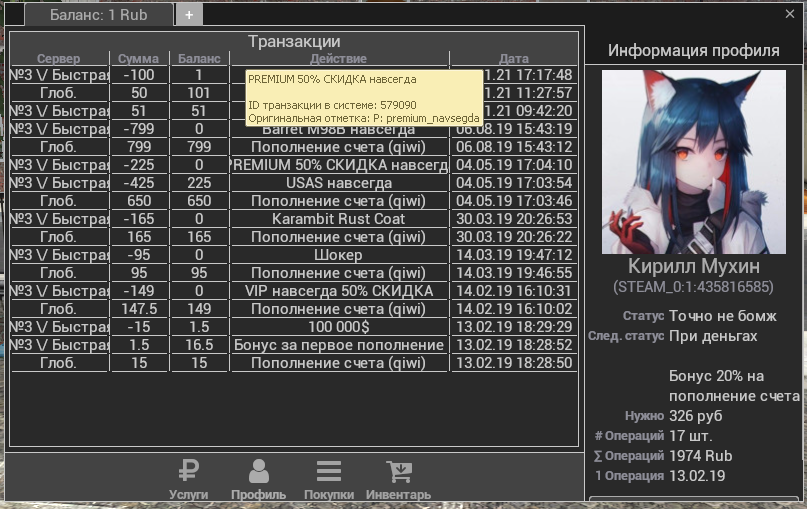This screenshot has height=509, width=807.
Task: Open the Покупки list icon
Action: pyautogui.click(x=328, y=479)
